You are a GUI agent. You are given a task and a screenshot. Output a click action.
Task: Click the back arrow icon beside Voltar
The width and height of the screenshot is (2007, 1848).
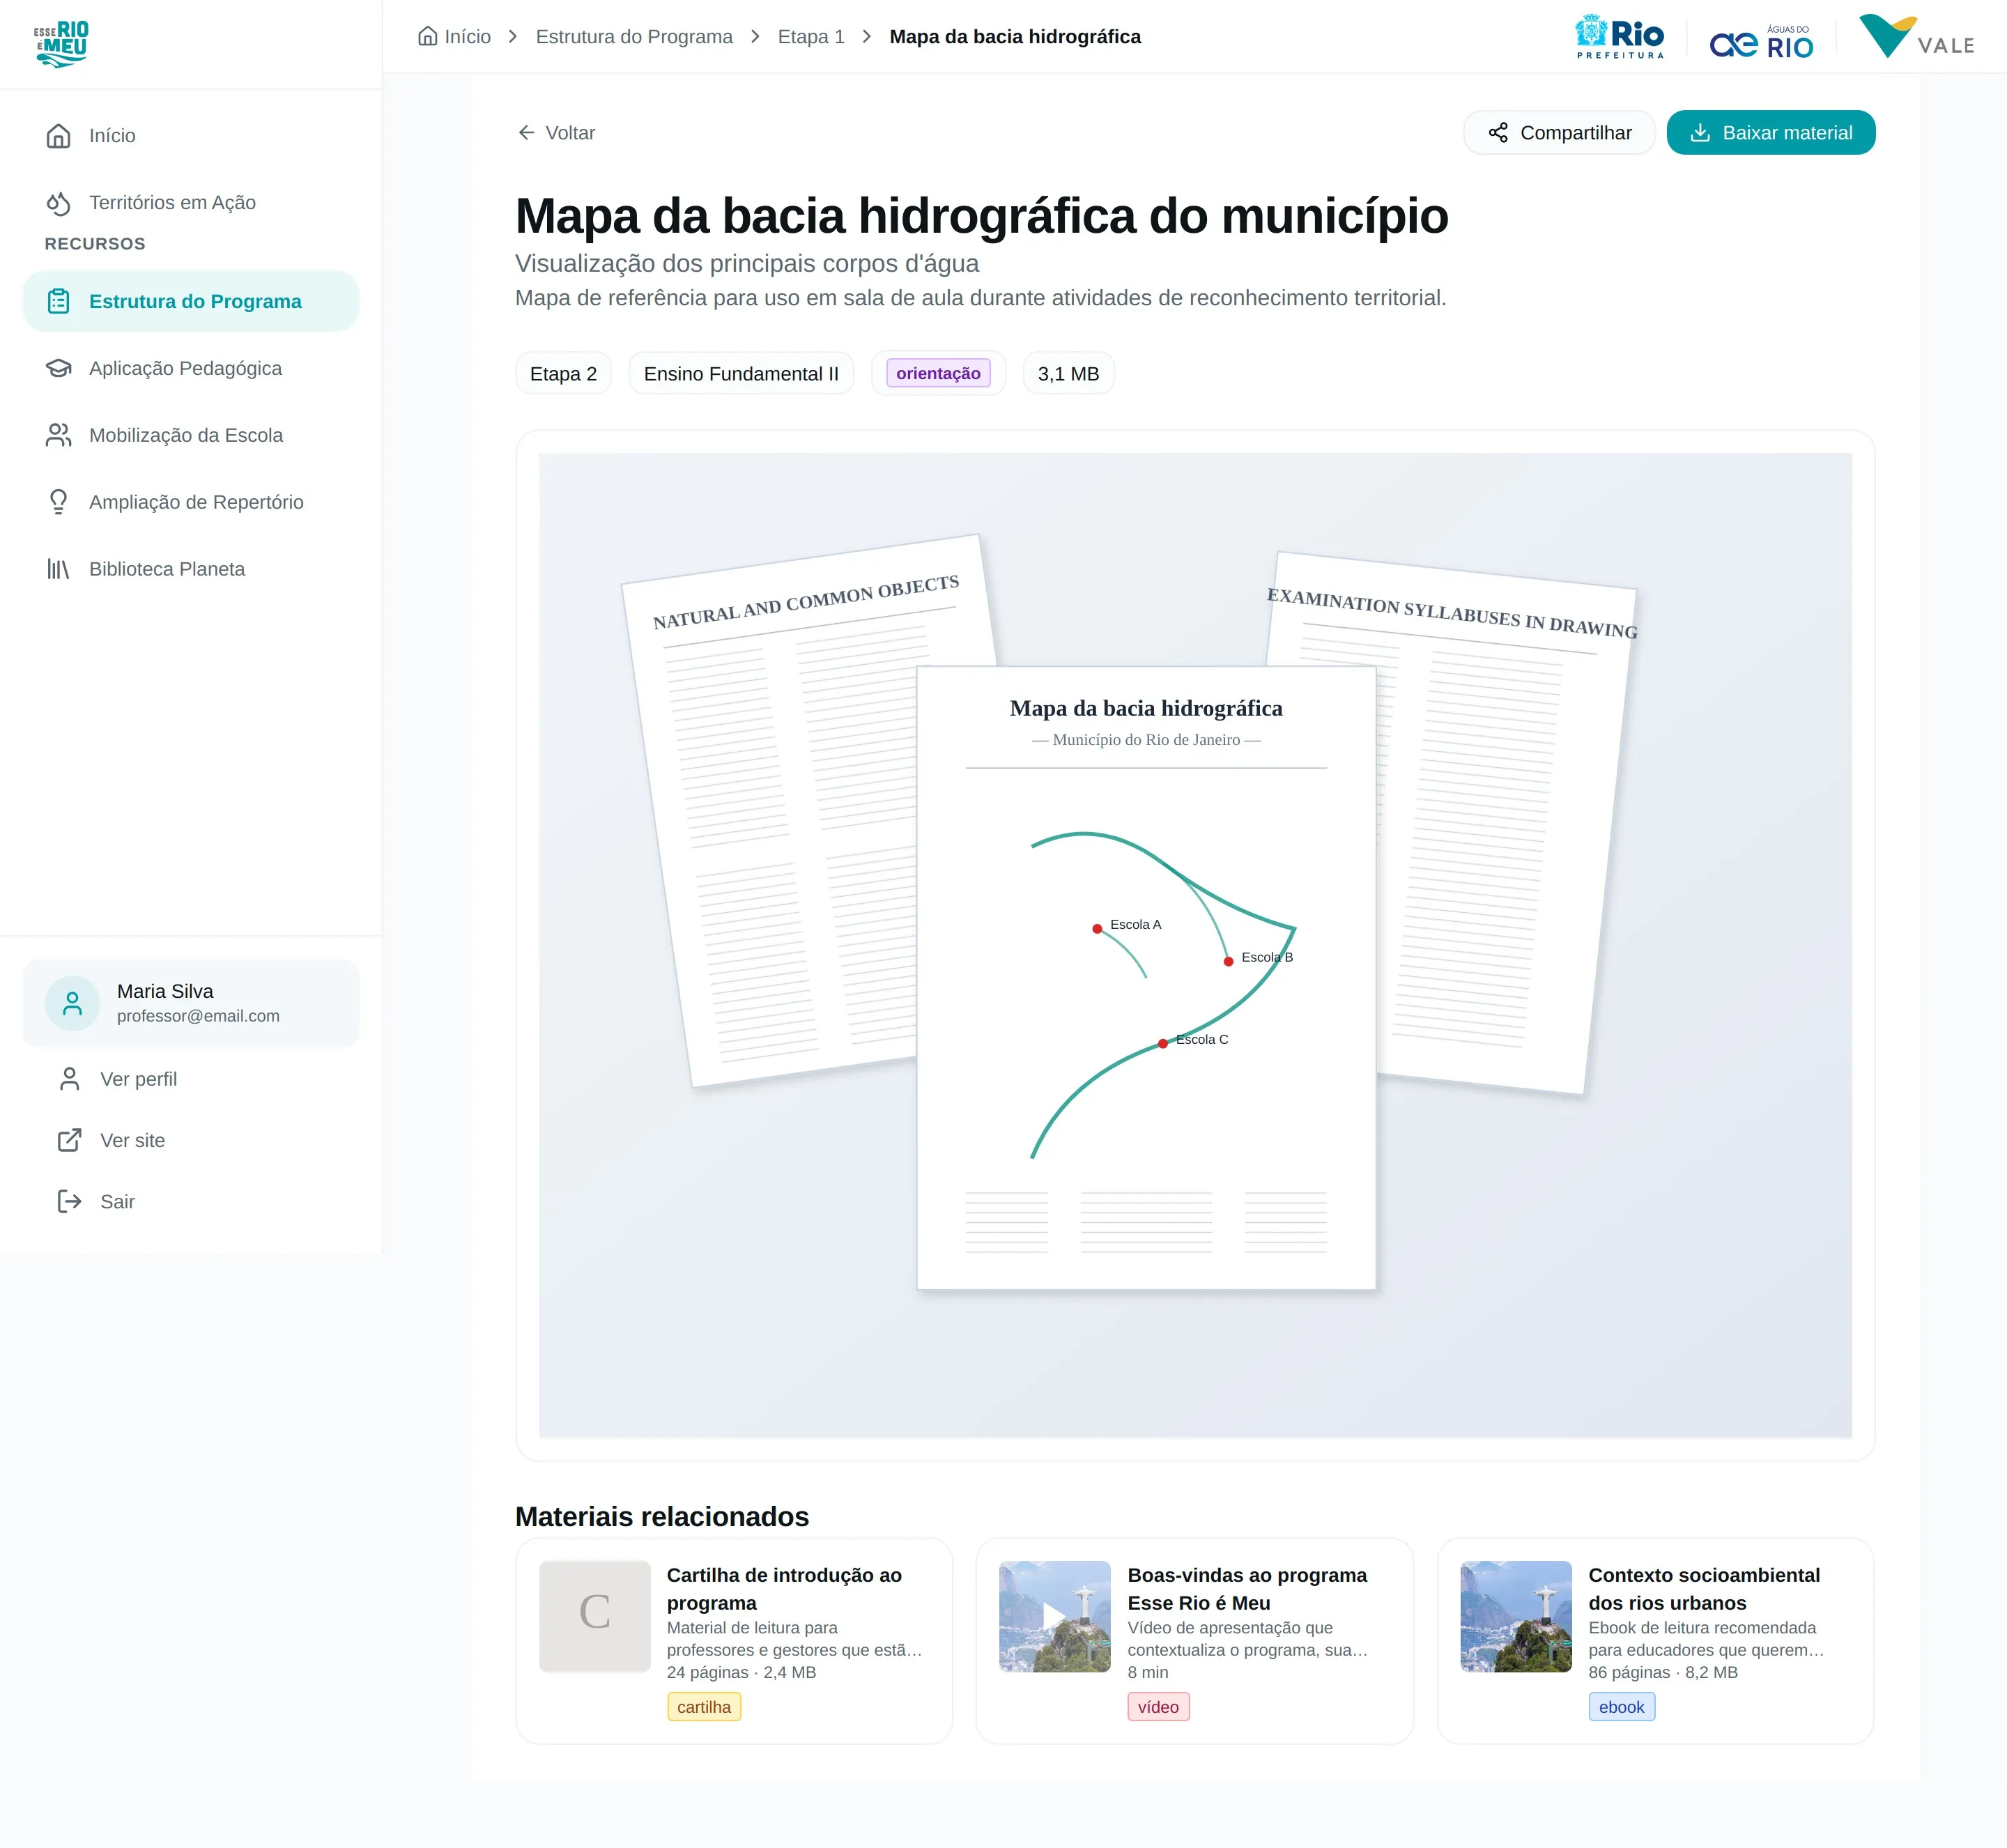(x=526, y=133)
